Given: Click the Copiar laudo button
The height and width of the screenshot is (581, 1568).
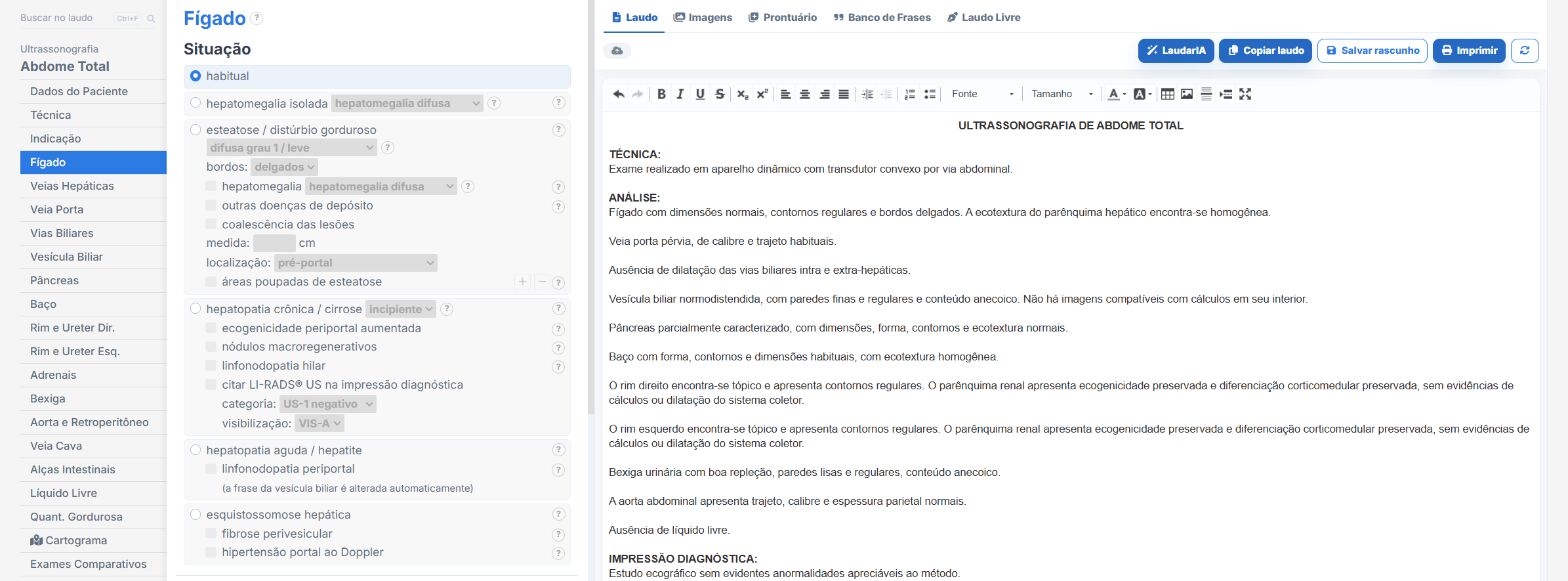Looking at the screenshot, I should [x=1265, y=50].
